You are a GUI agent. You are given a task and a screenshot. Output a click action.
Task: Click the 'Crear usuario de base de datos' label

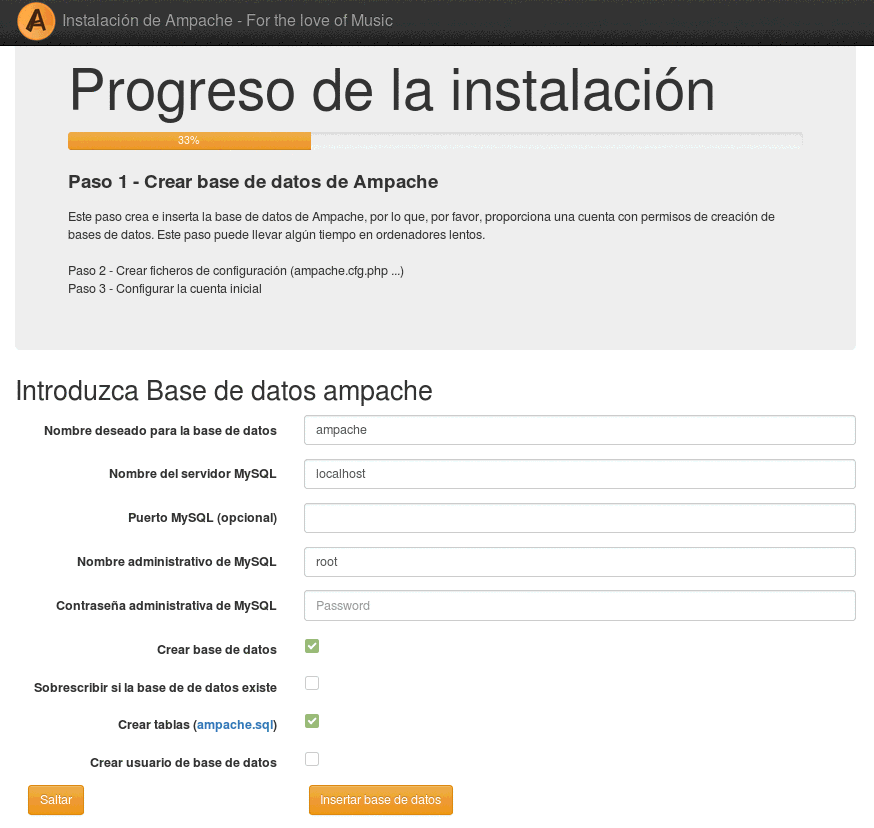tap(183, 763)
